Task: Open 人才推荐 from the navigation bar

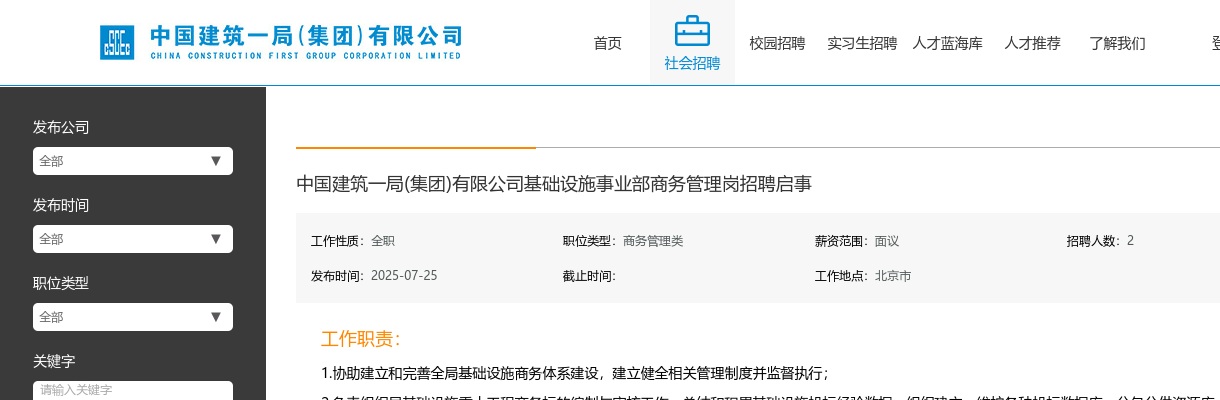Action: (1032, 43)
